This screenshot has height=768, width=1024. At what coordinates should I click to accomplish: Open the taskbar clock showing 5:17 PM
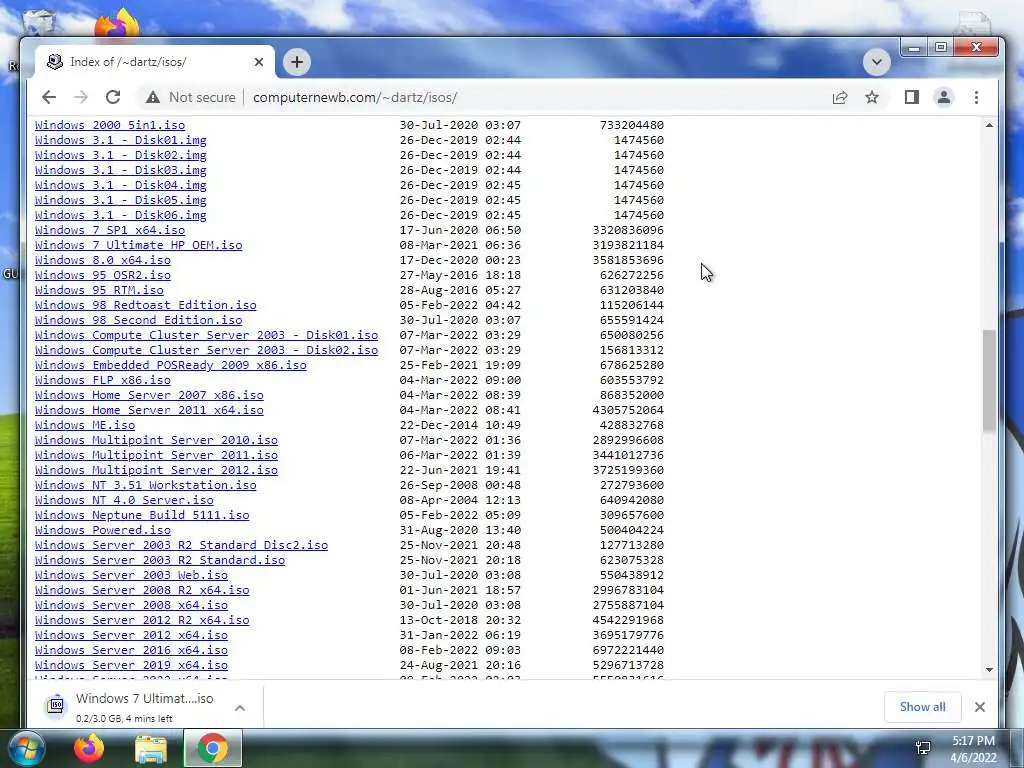coord(973,749)
